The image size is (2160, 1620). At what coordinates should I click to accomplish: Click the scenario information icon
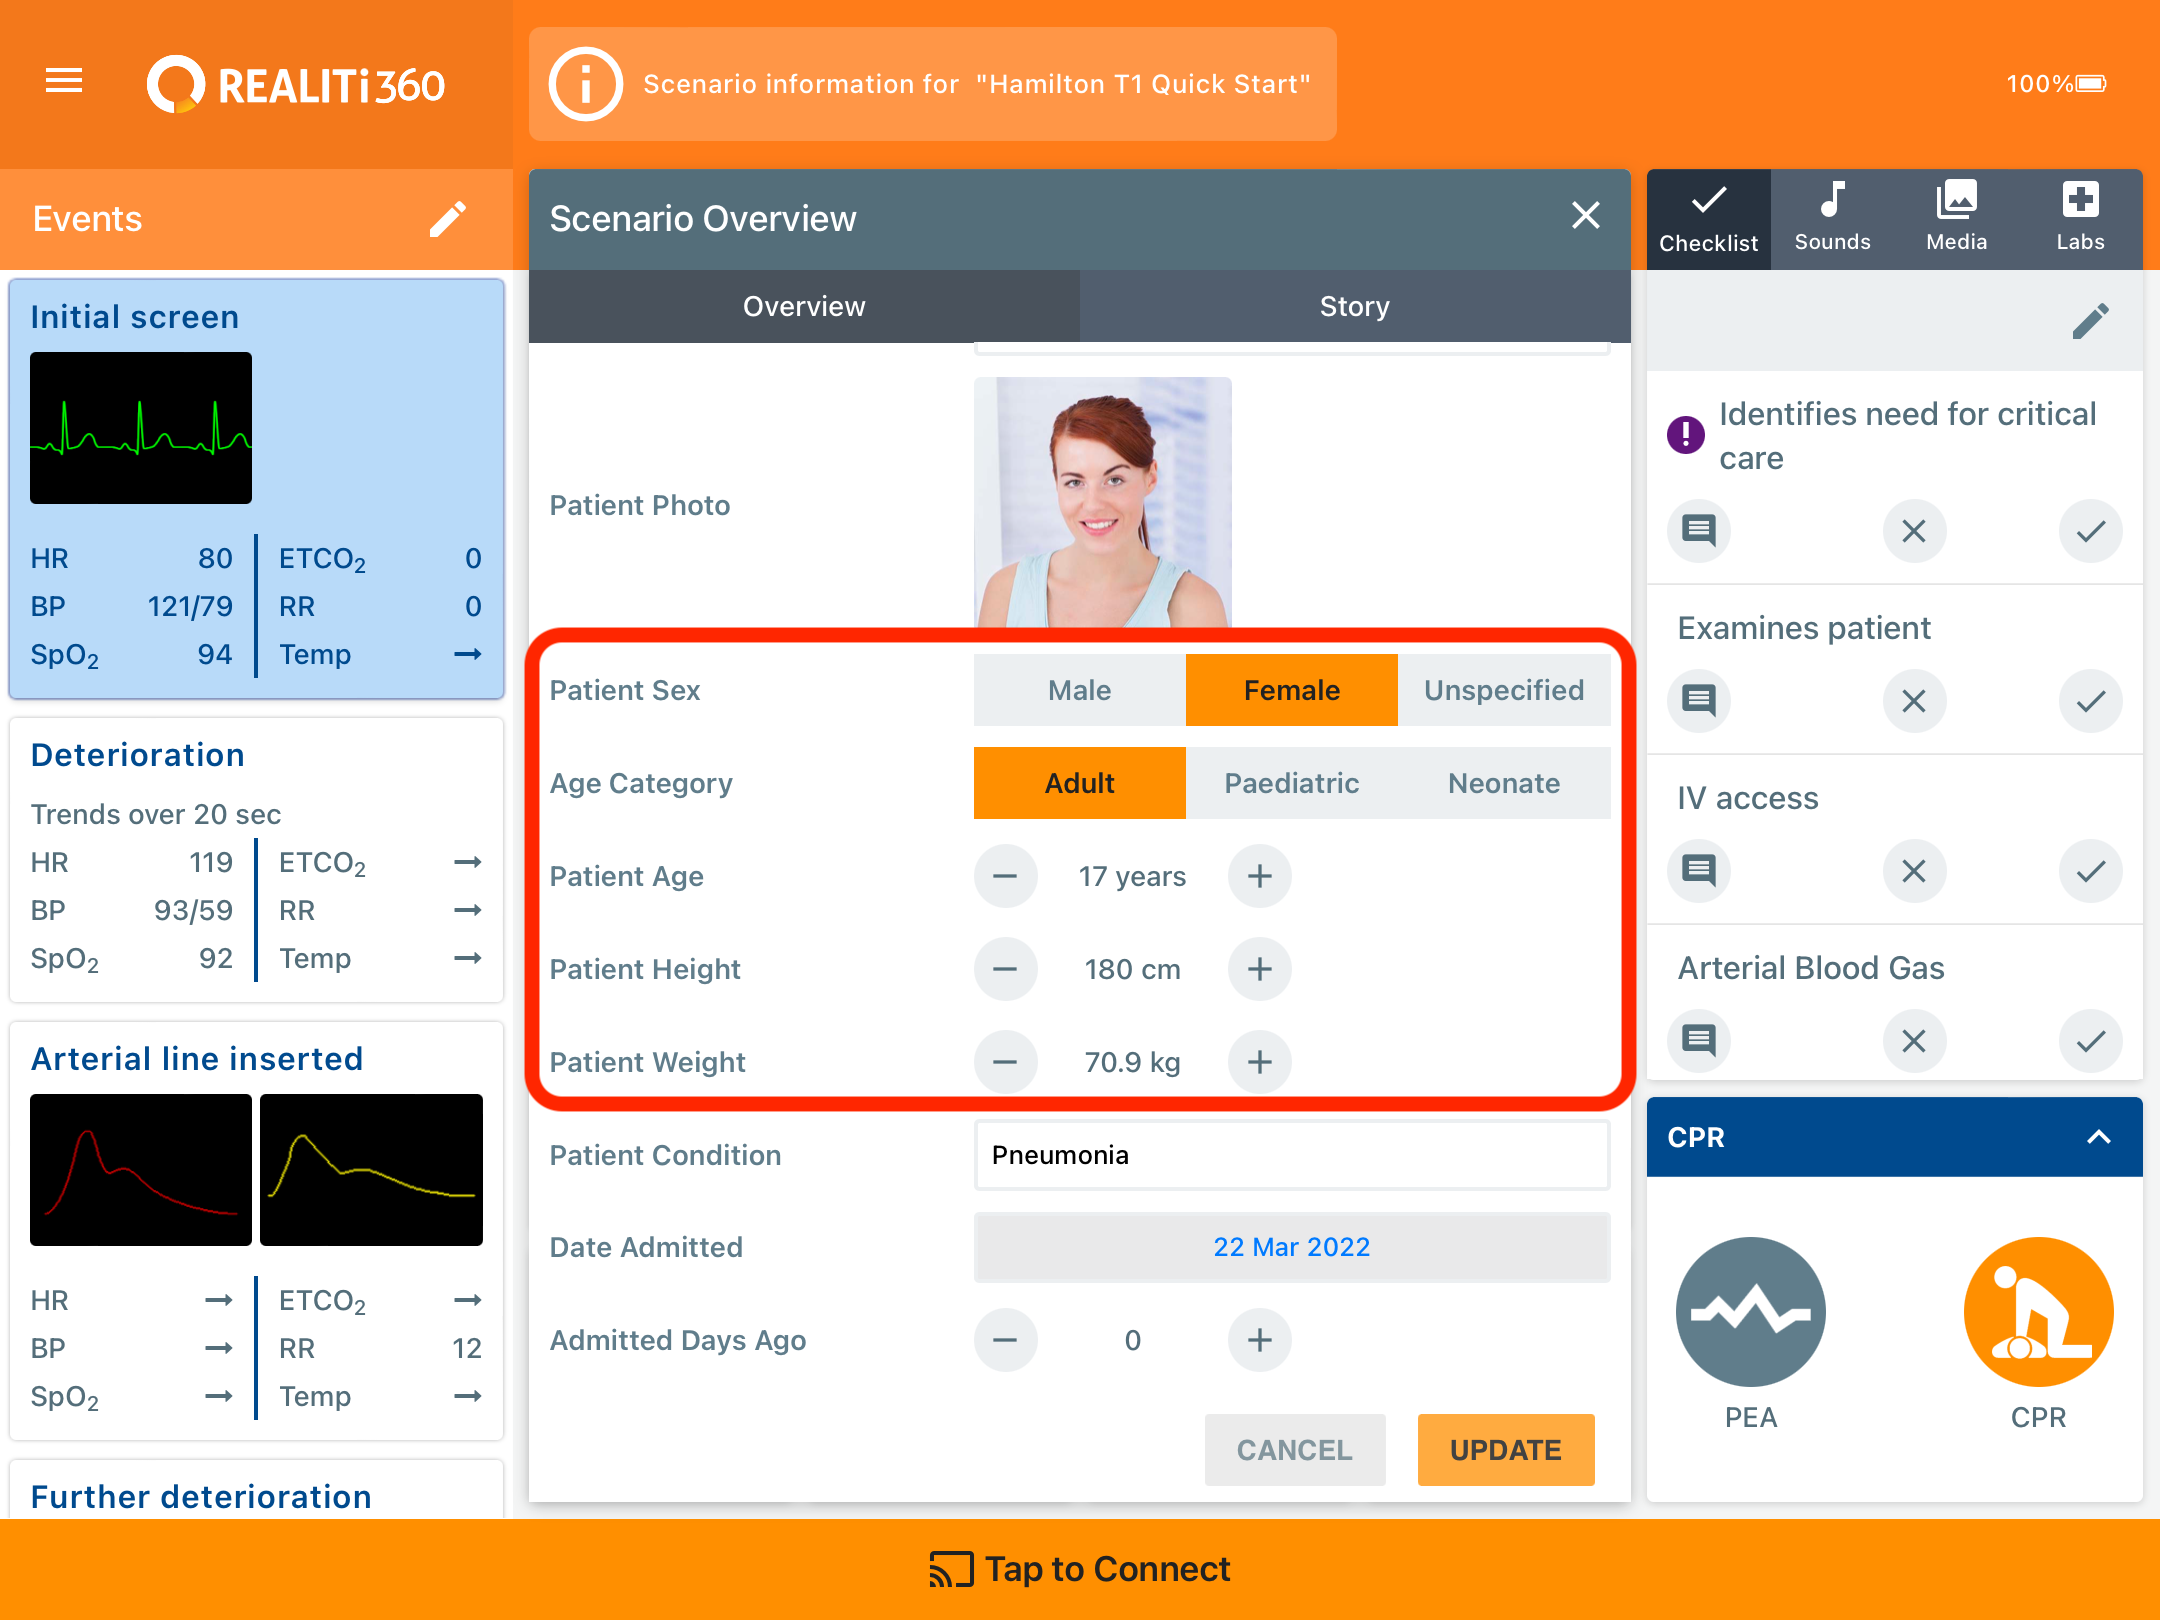pyautogui.click(x=586, y=84)
